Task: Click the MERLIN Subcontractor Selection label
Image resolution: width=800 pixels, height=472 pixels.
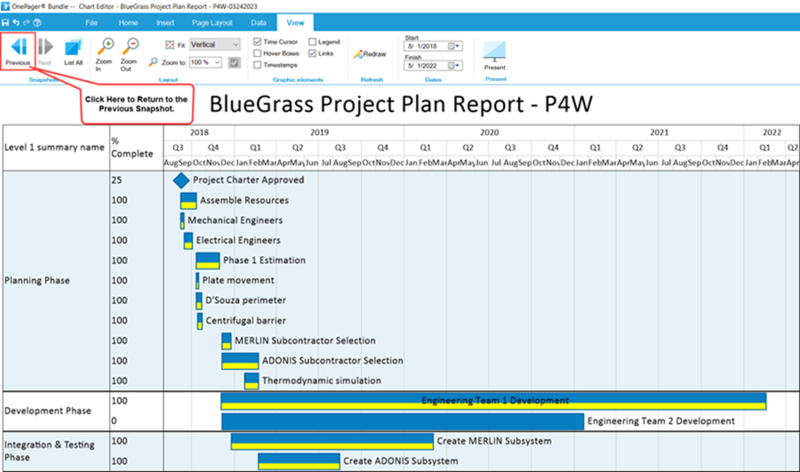Action: tap(305, 341)
